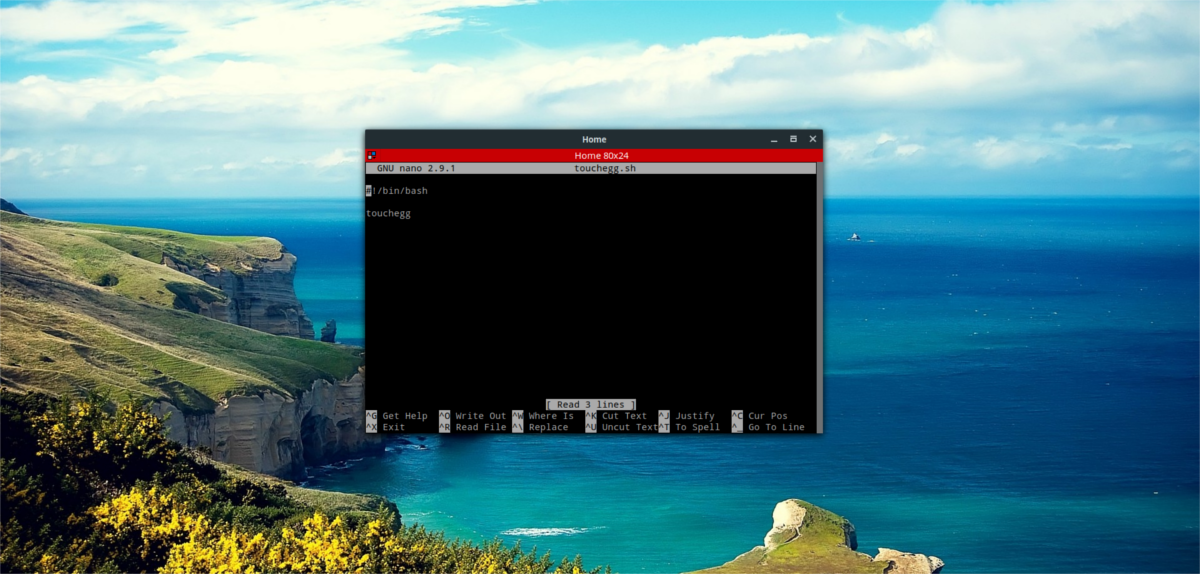Click the '[ Read 3 lines ]' status message
Viewport: 1200px width, 574px height.
coord(591,405)
